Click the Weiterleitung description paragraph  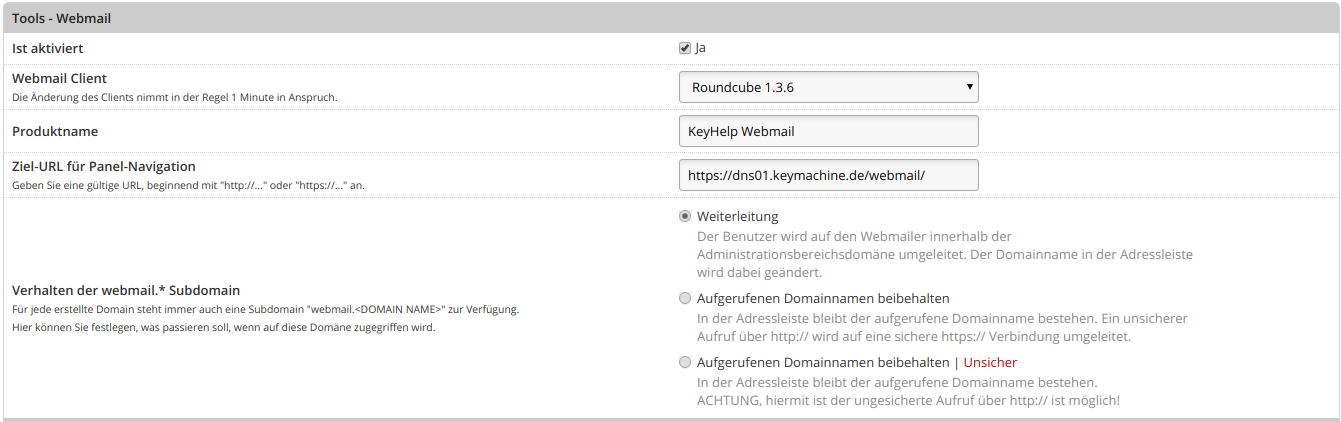pos(944,254)
